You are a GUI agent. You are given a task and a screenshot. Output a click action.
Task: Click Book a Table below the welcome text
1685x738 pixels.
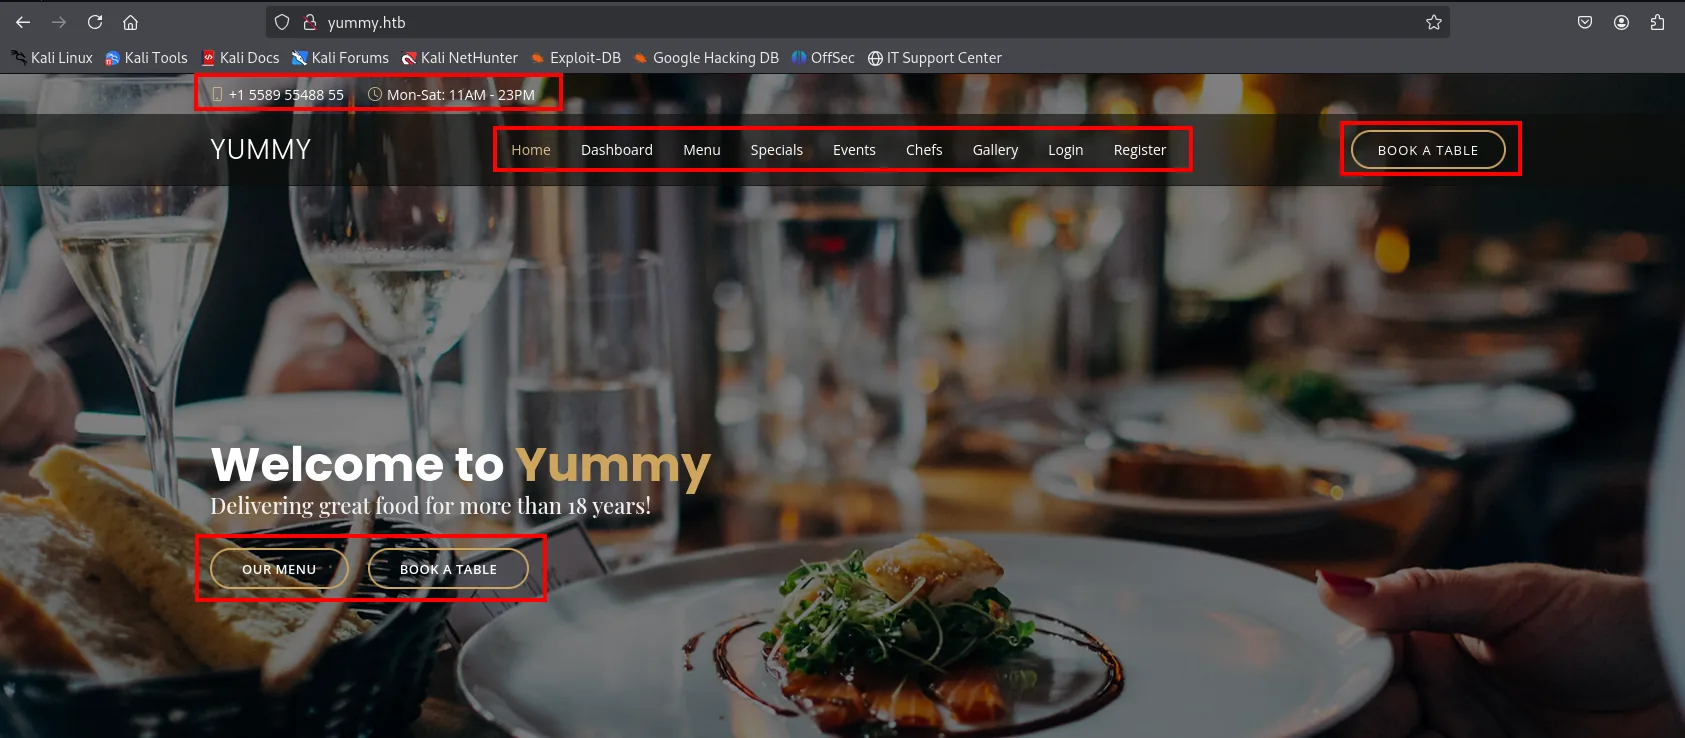click(448, 569)
